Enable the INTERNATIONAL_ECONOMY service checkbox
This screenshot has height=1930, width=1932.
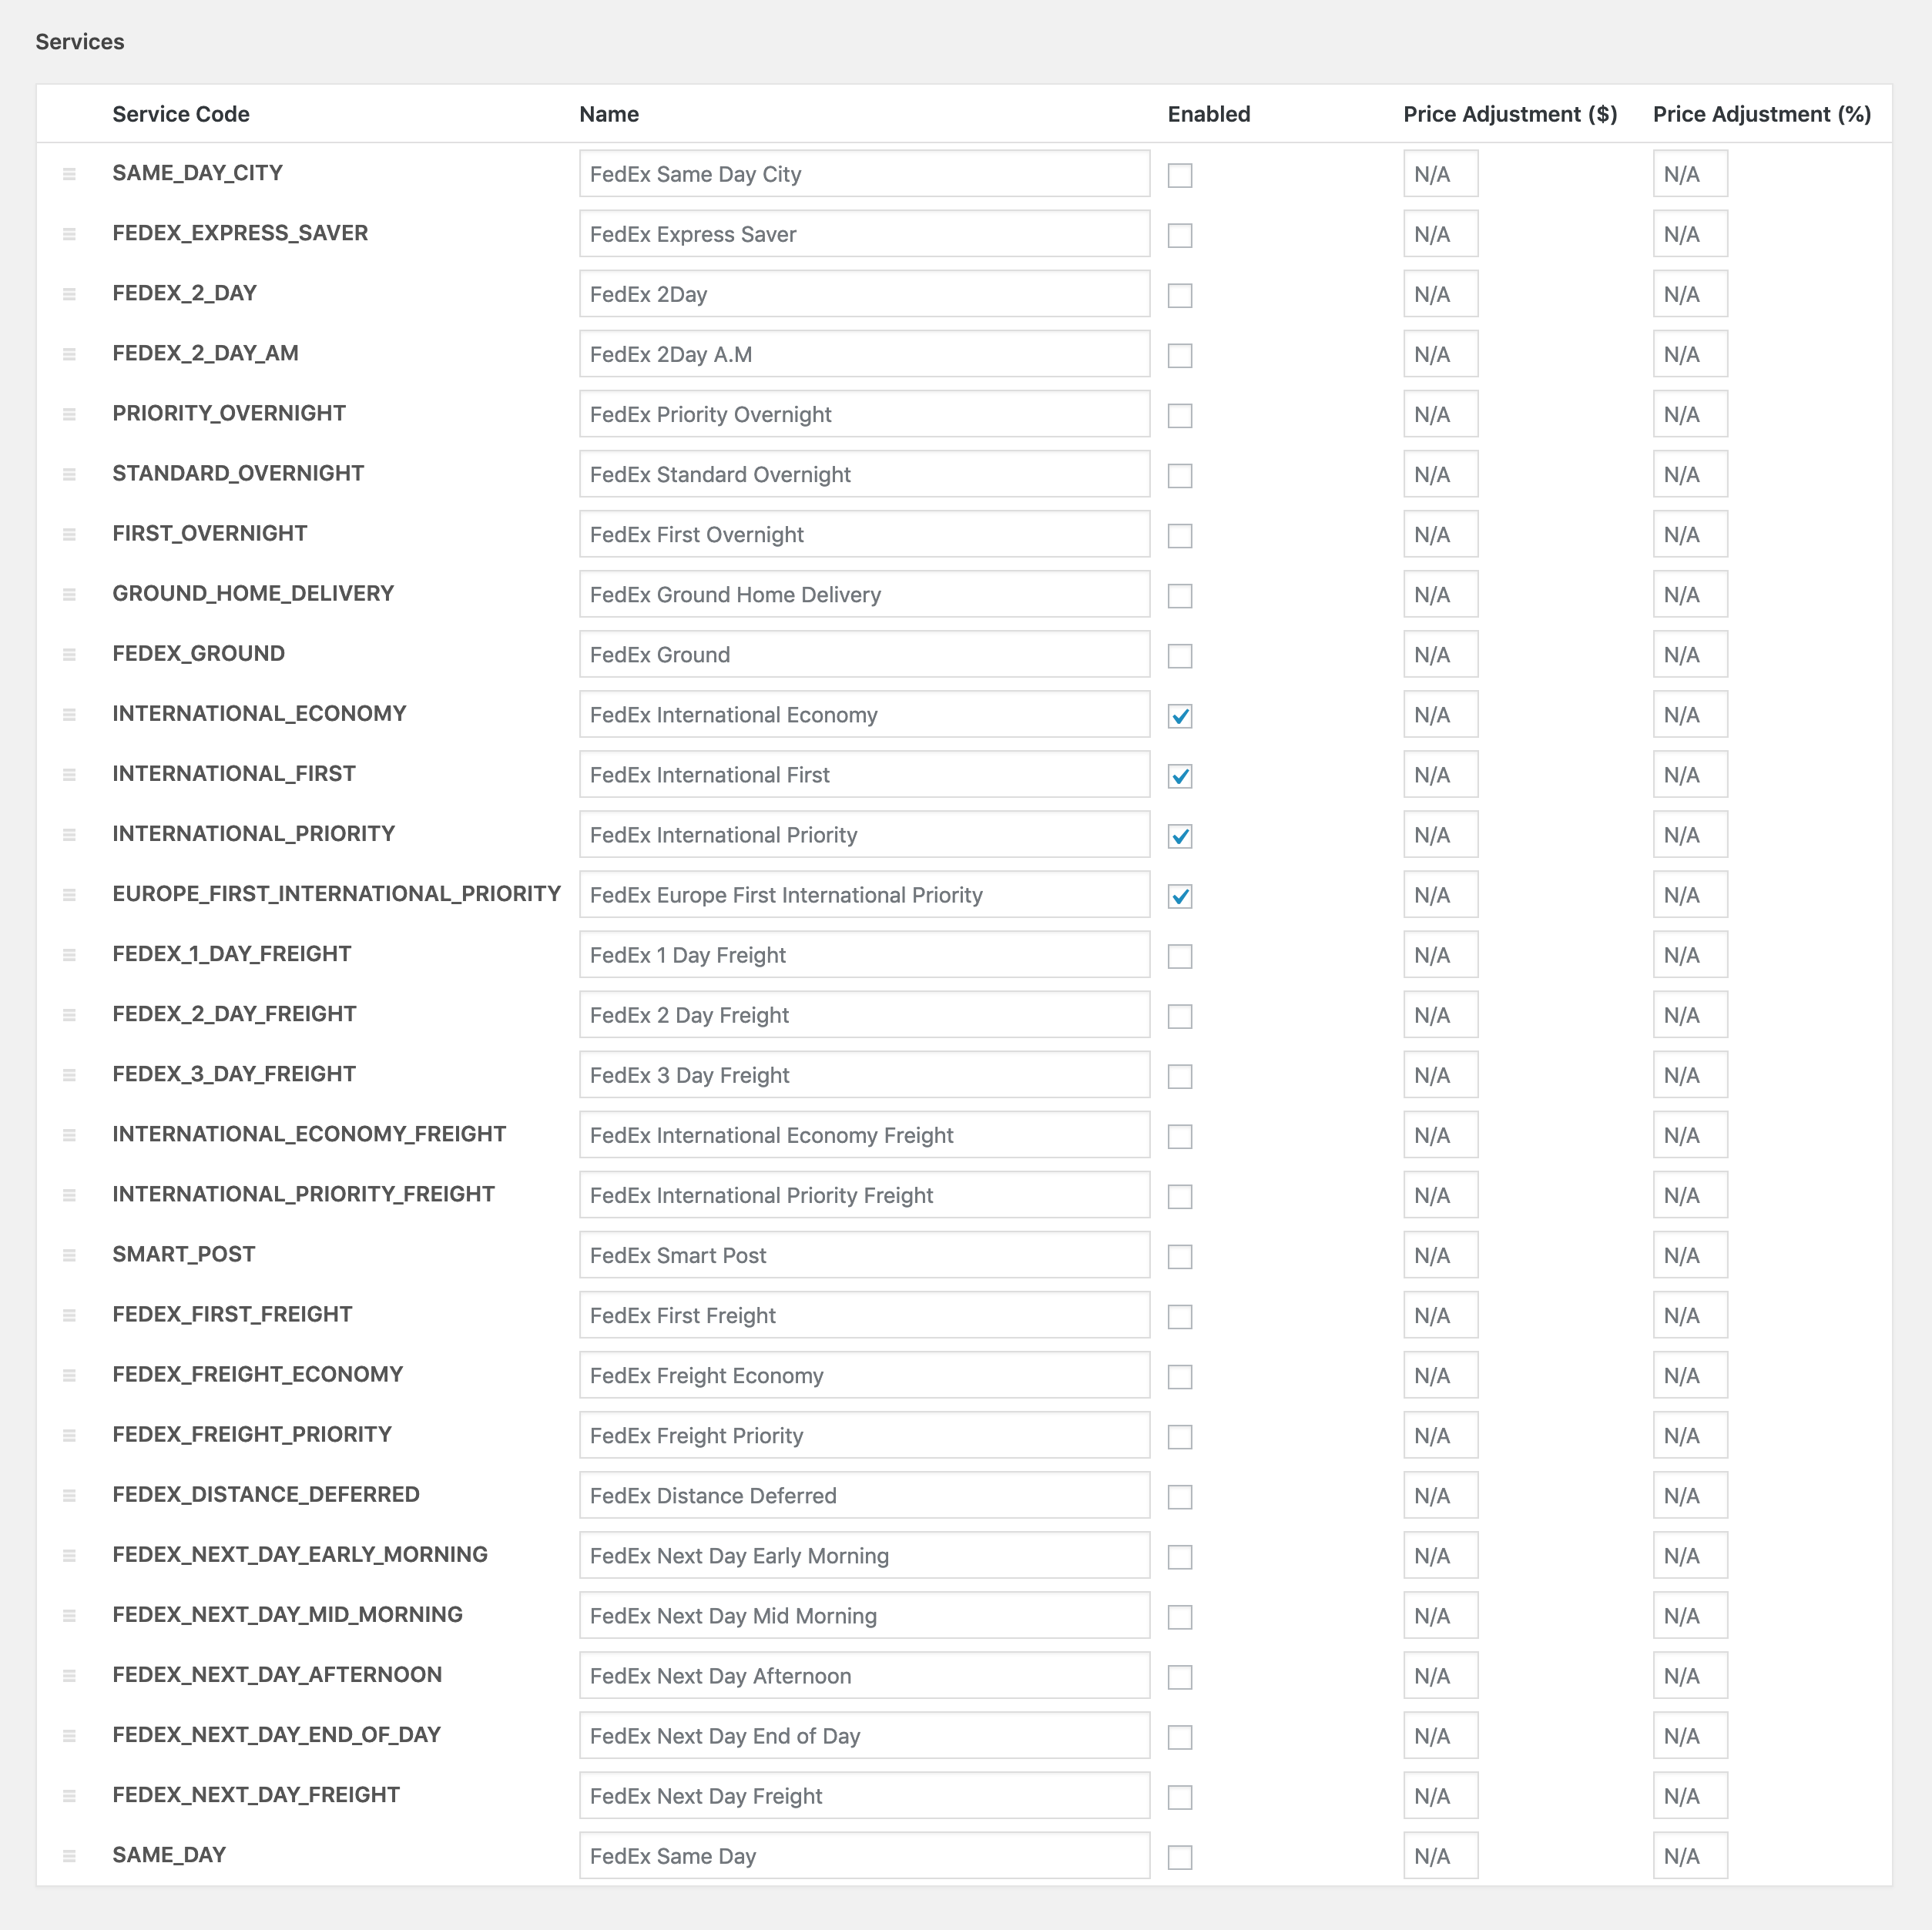point(1181,715)
